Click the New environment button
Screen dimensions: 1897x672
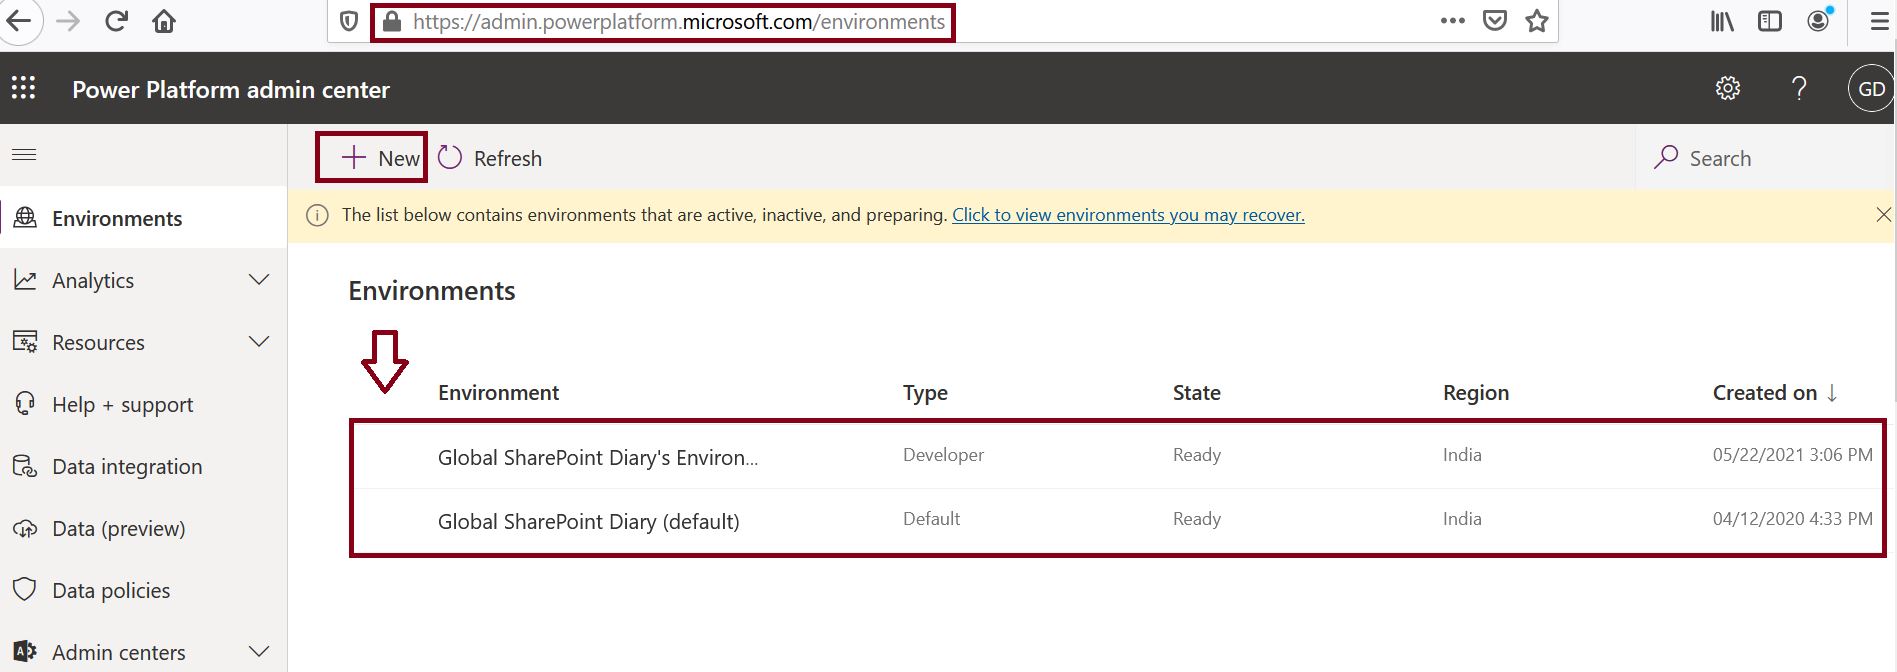(380, 158)
